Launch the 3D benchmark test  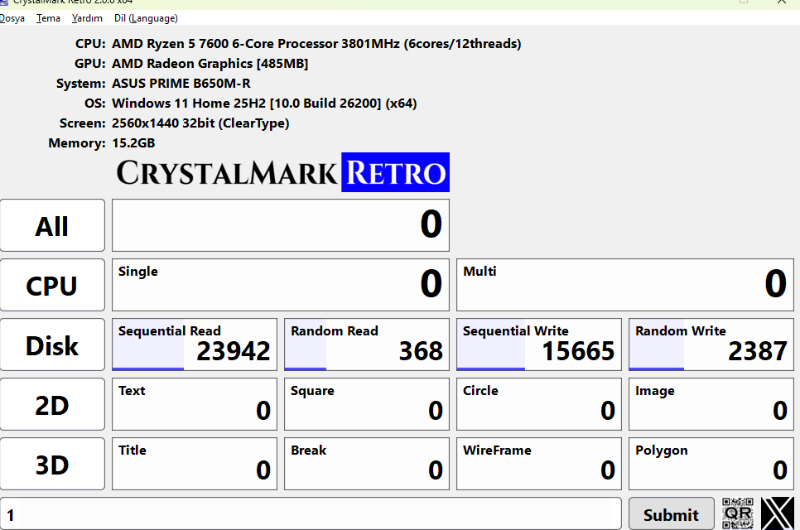tap(52, 465)
